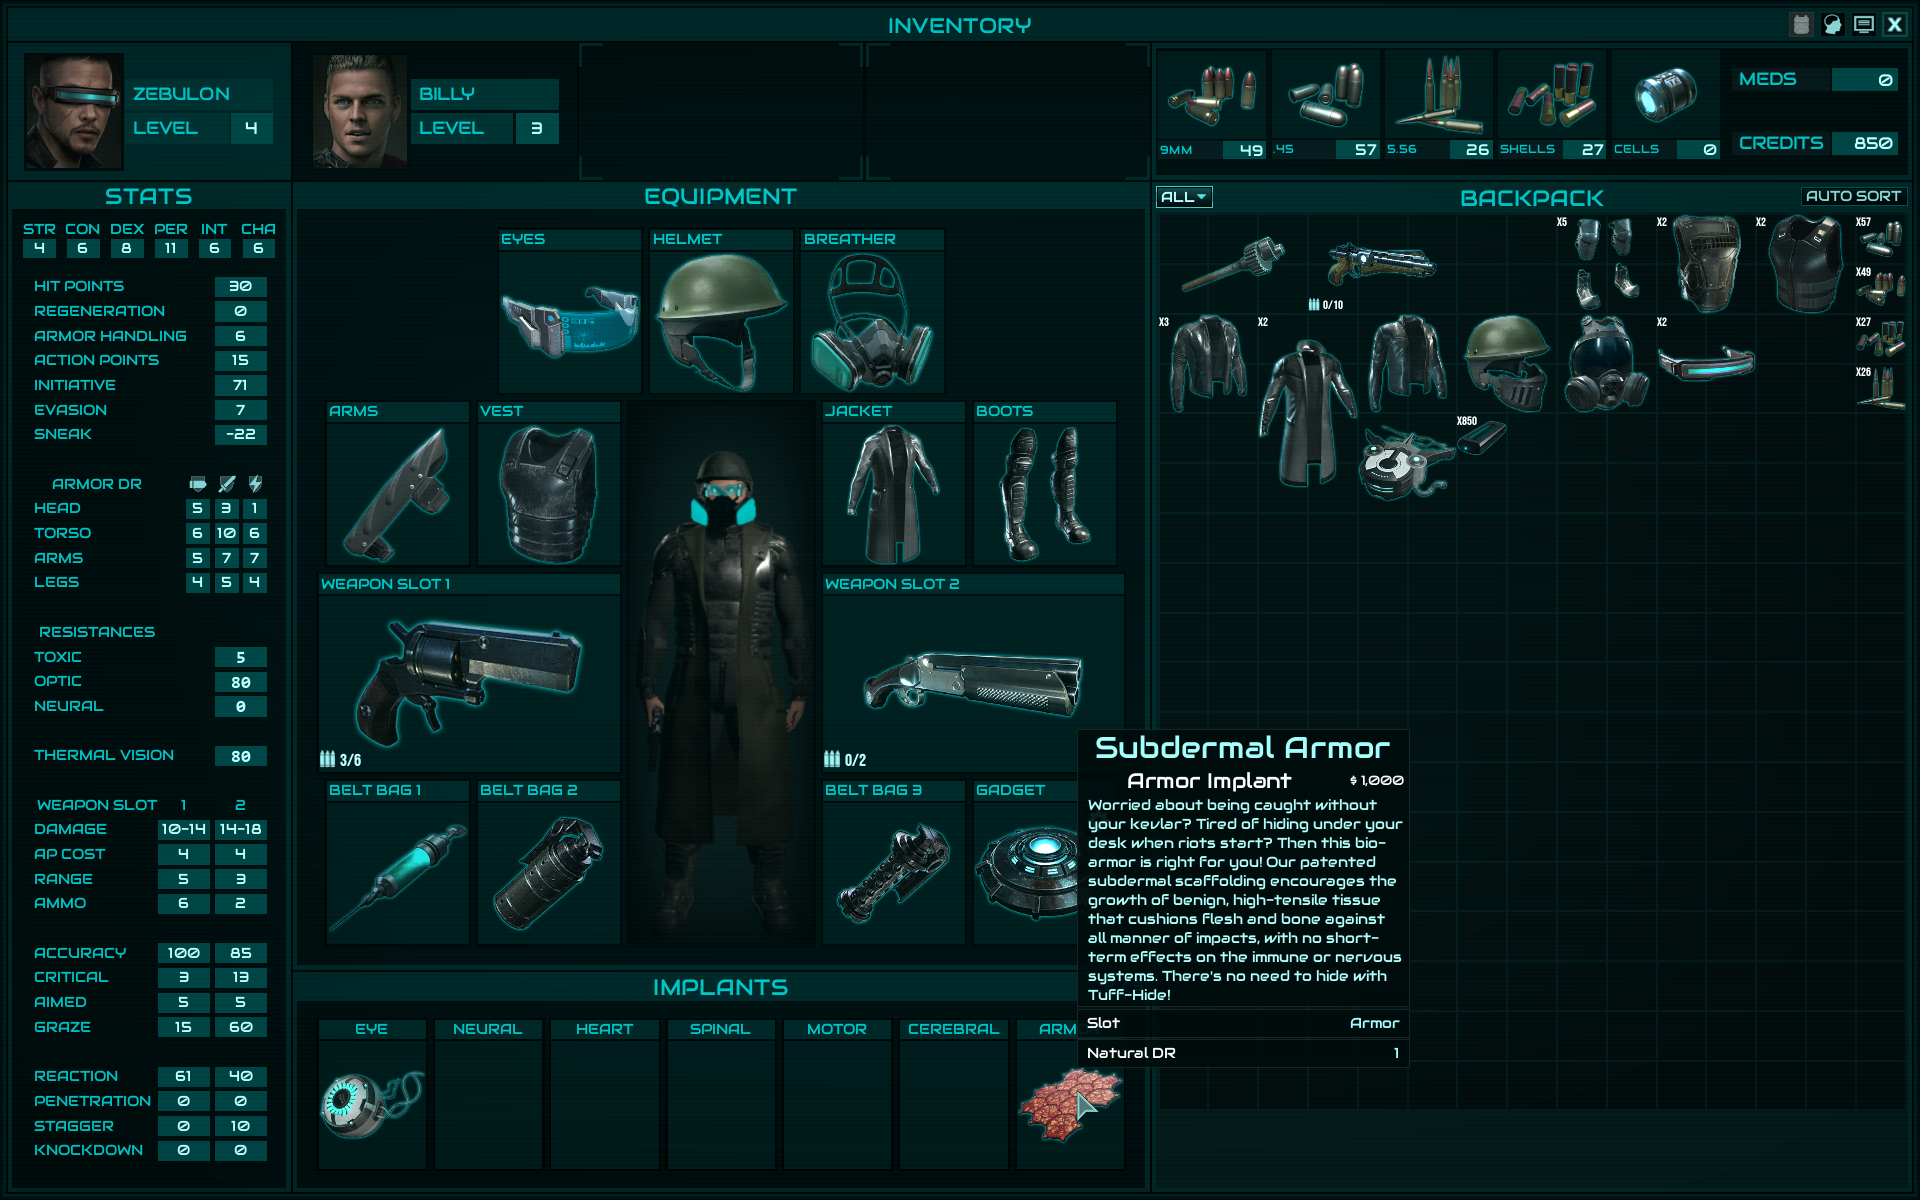Click the empty Neural implant slot

(487, 1102)
